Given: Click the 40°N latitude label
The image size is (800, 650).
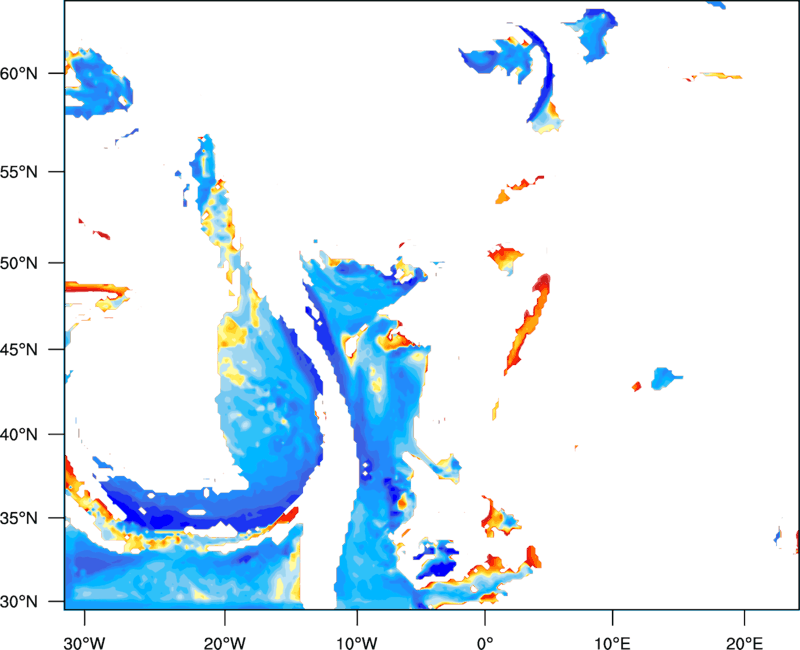Looking at the screenshot, I should [19, 434].
